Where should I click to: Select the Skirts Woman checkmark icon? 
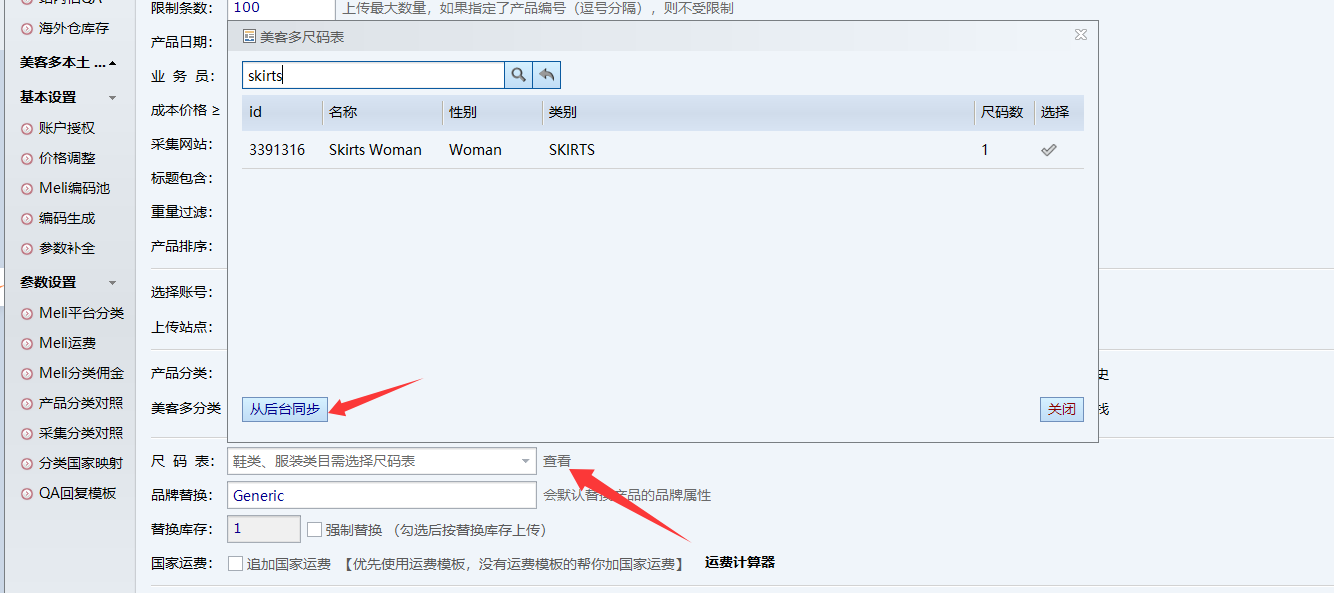(1048, 150)
